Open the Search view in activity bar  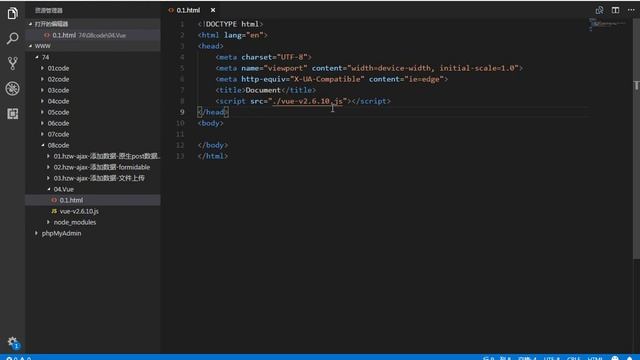(13, 39)
